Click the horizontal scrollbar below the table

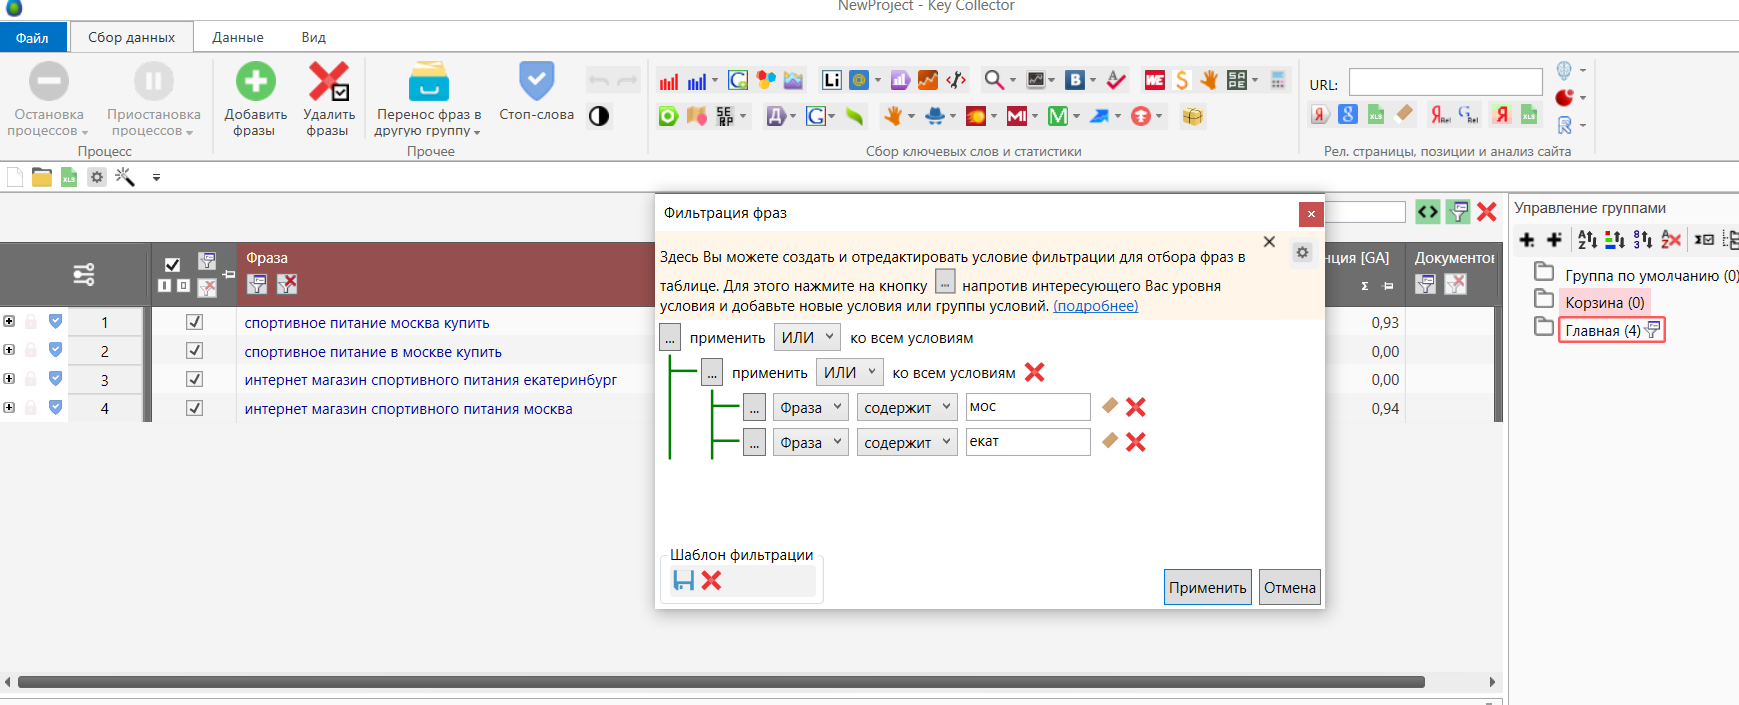point(720,682)
